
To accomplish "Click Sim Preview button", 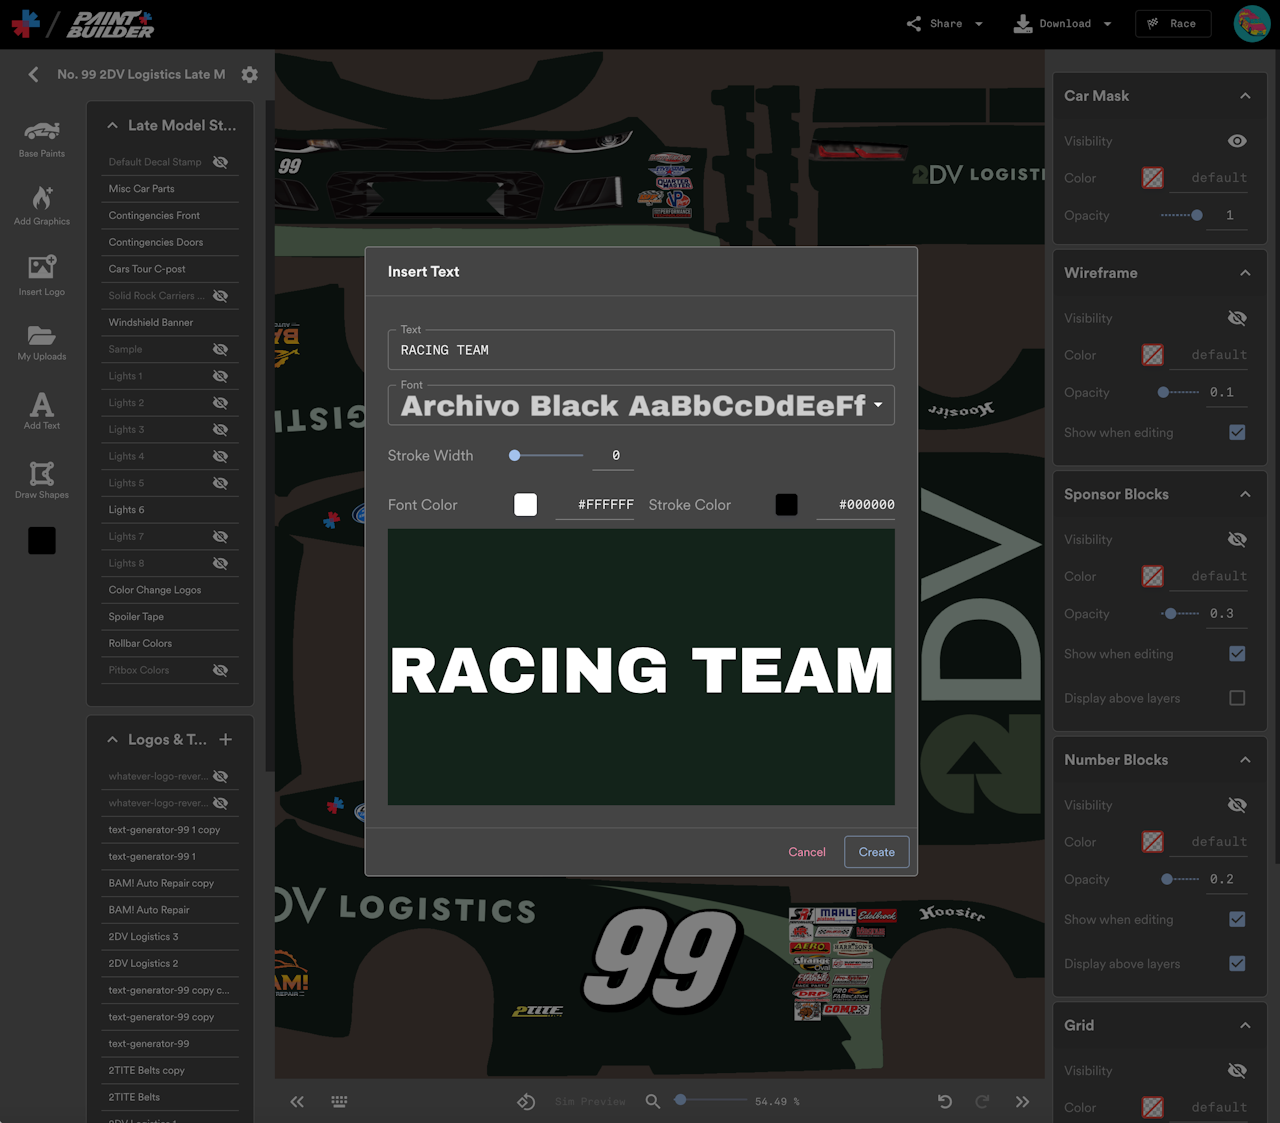I will coord(590,1101).
